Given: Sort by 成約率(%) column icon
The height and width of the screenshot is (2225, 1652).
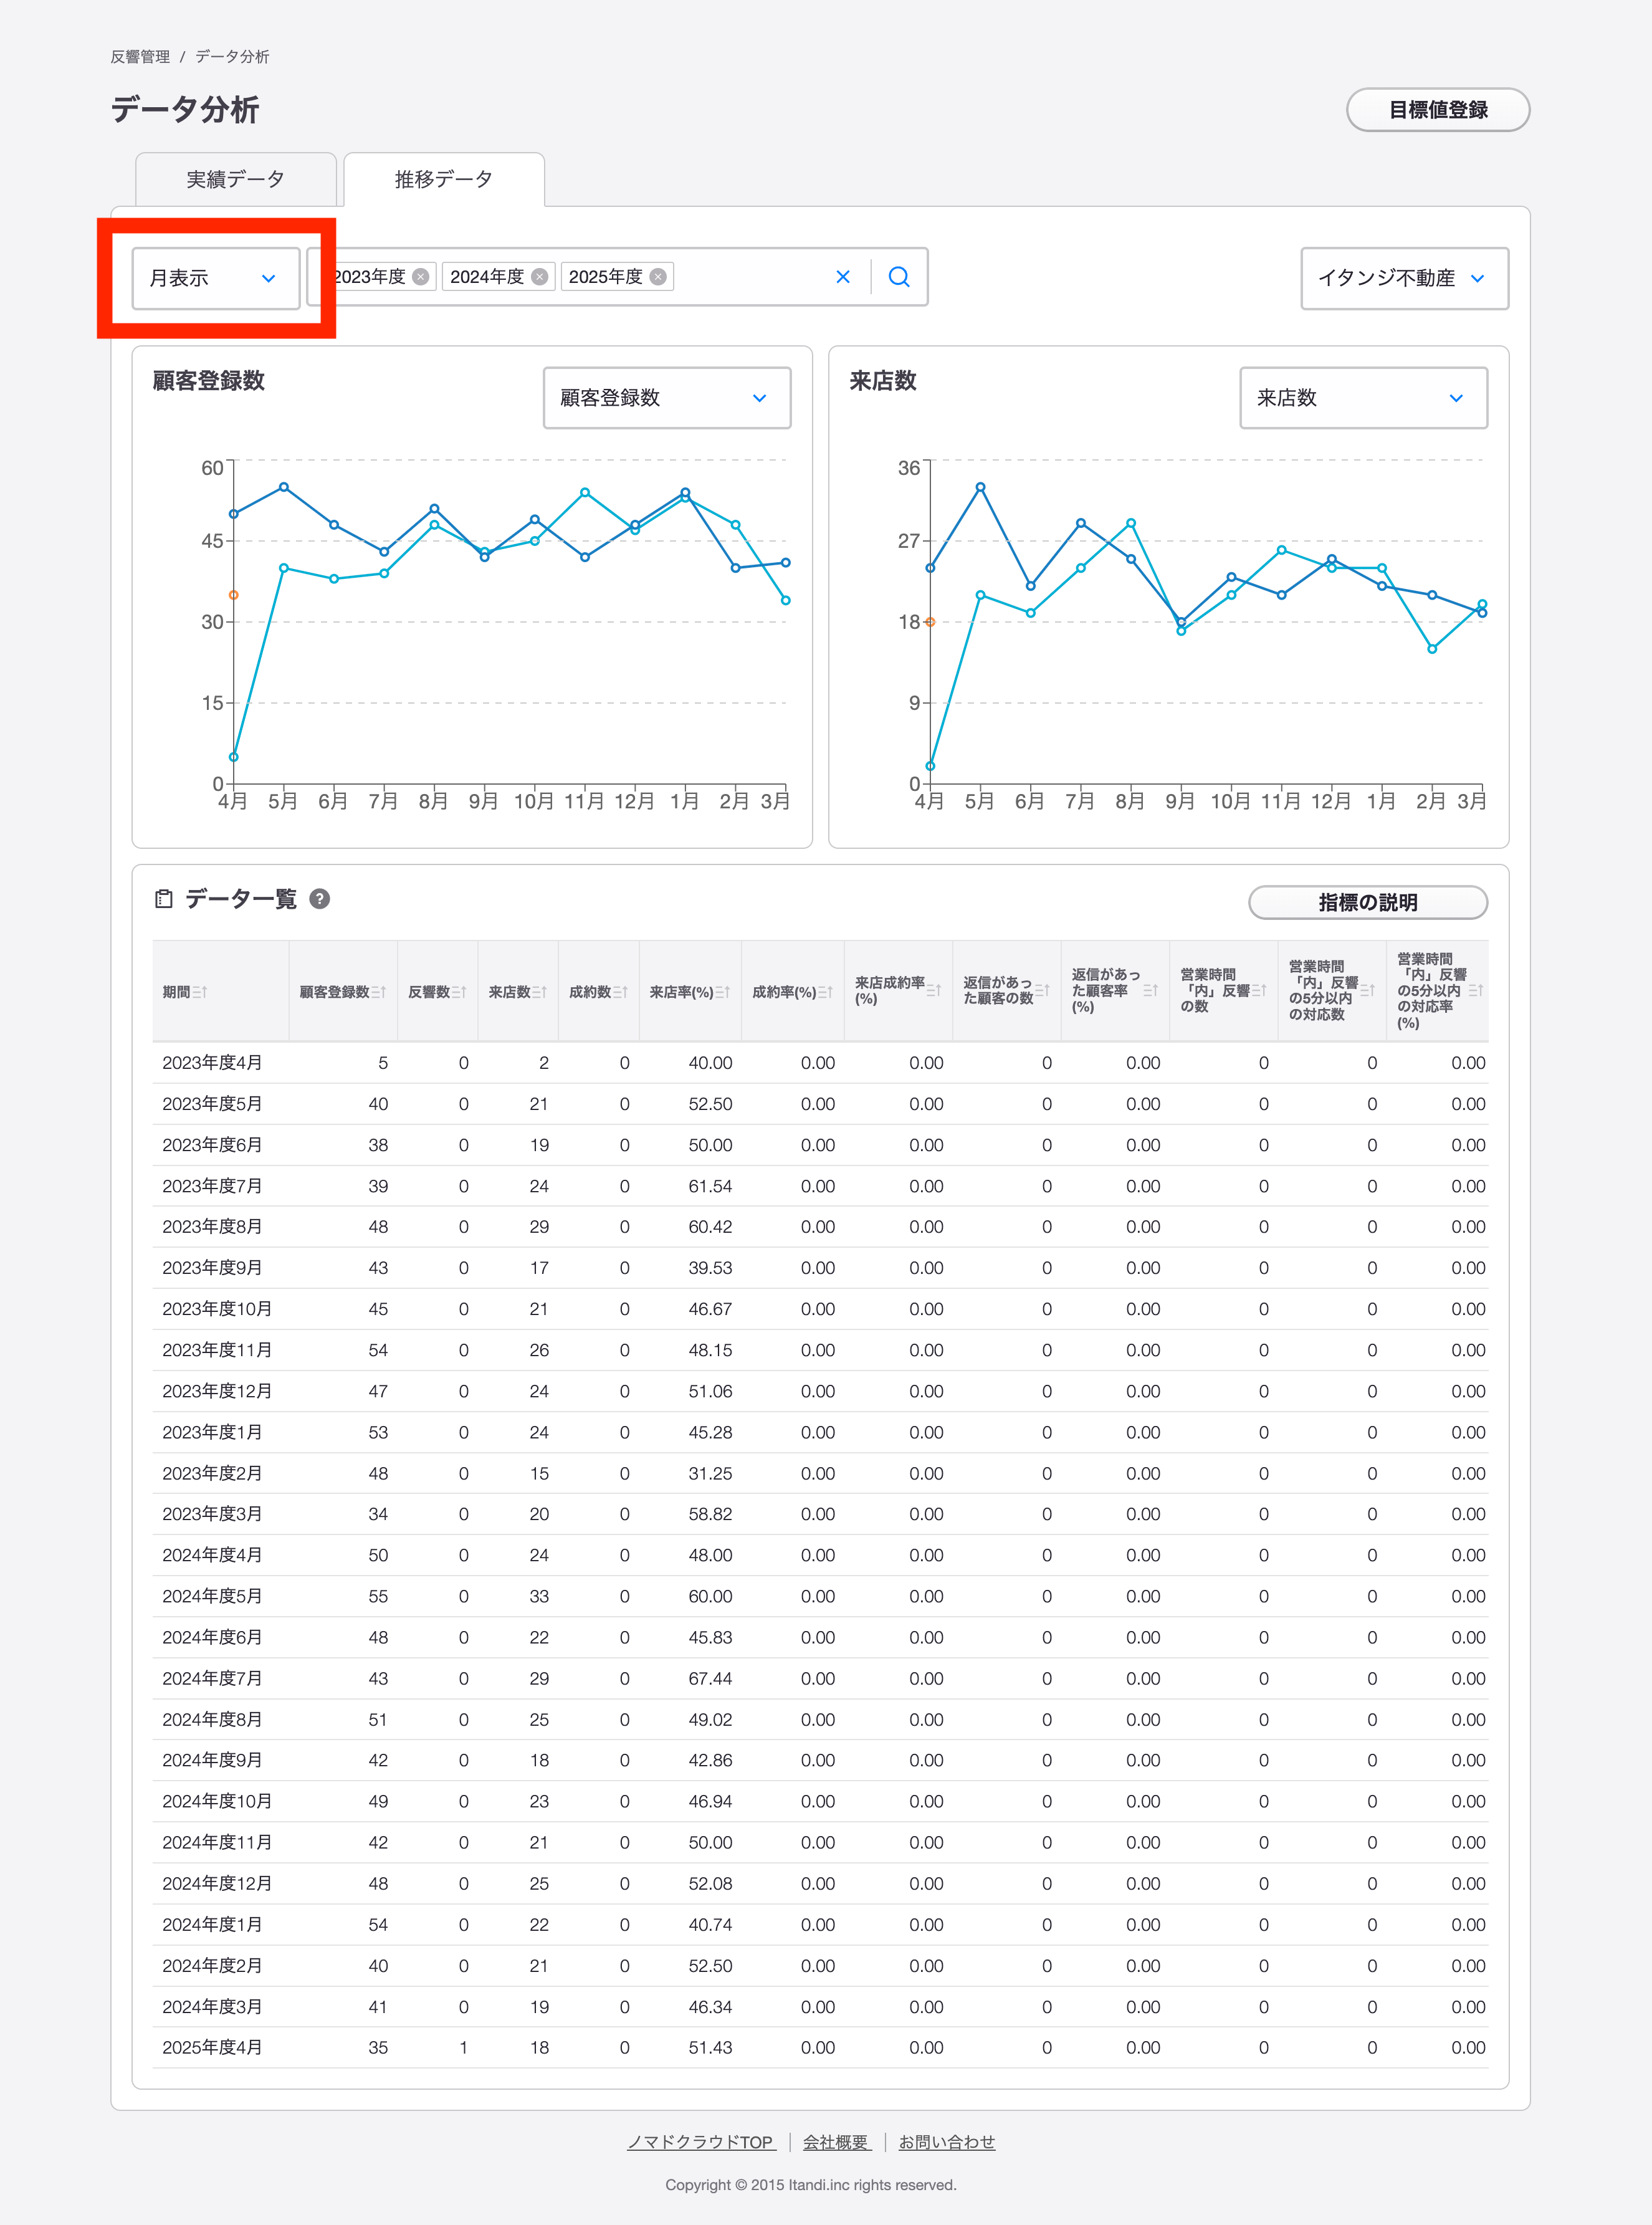Looking at the screenshot, I should click(x=826, y=992).
